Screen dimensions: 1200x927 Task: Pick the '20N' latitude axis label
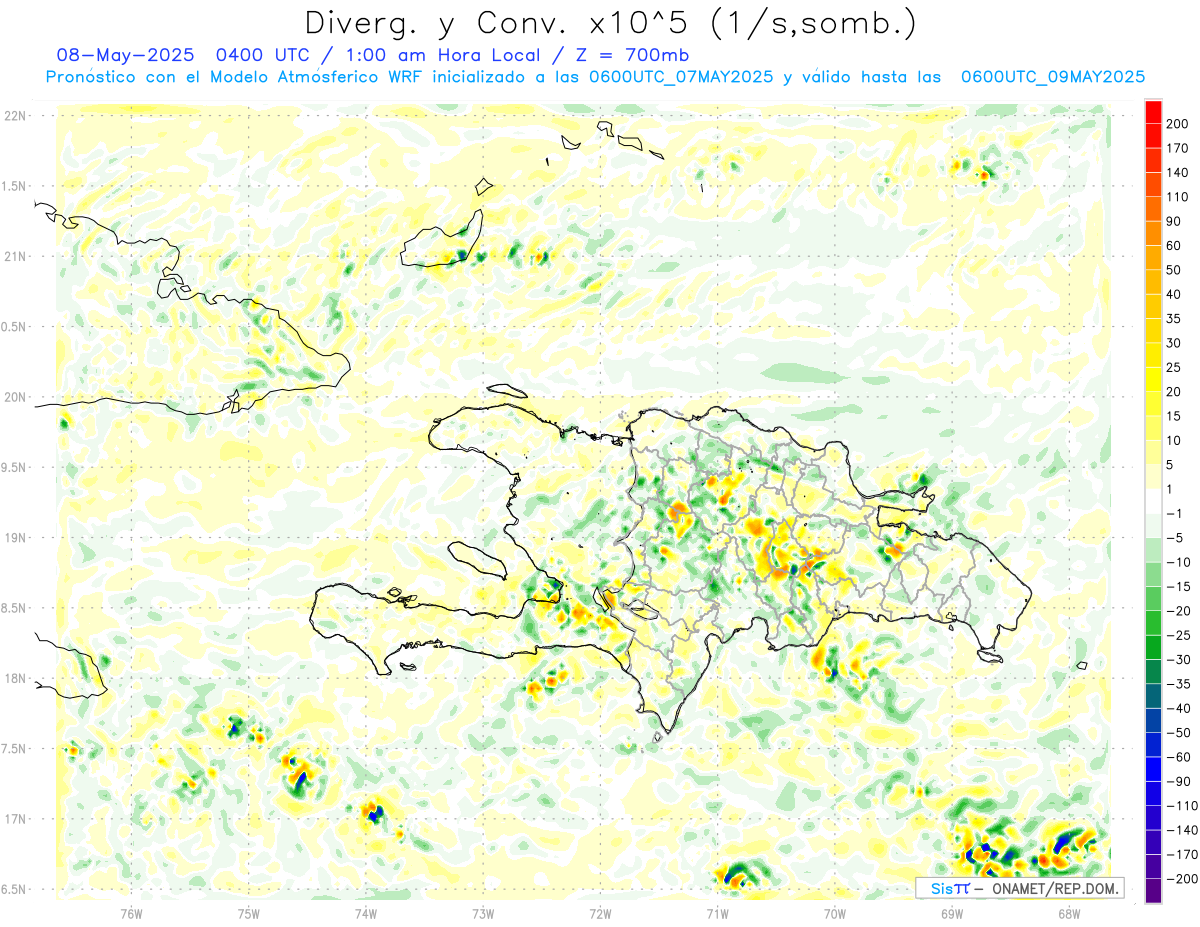(x=14, y=397)
